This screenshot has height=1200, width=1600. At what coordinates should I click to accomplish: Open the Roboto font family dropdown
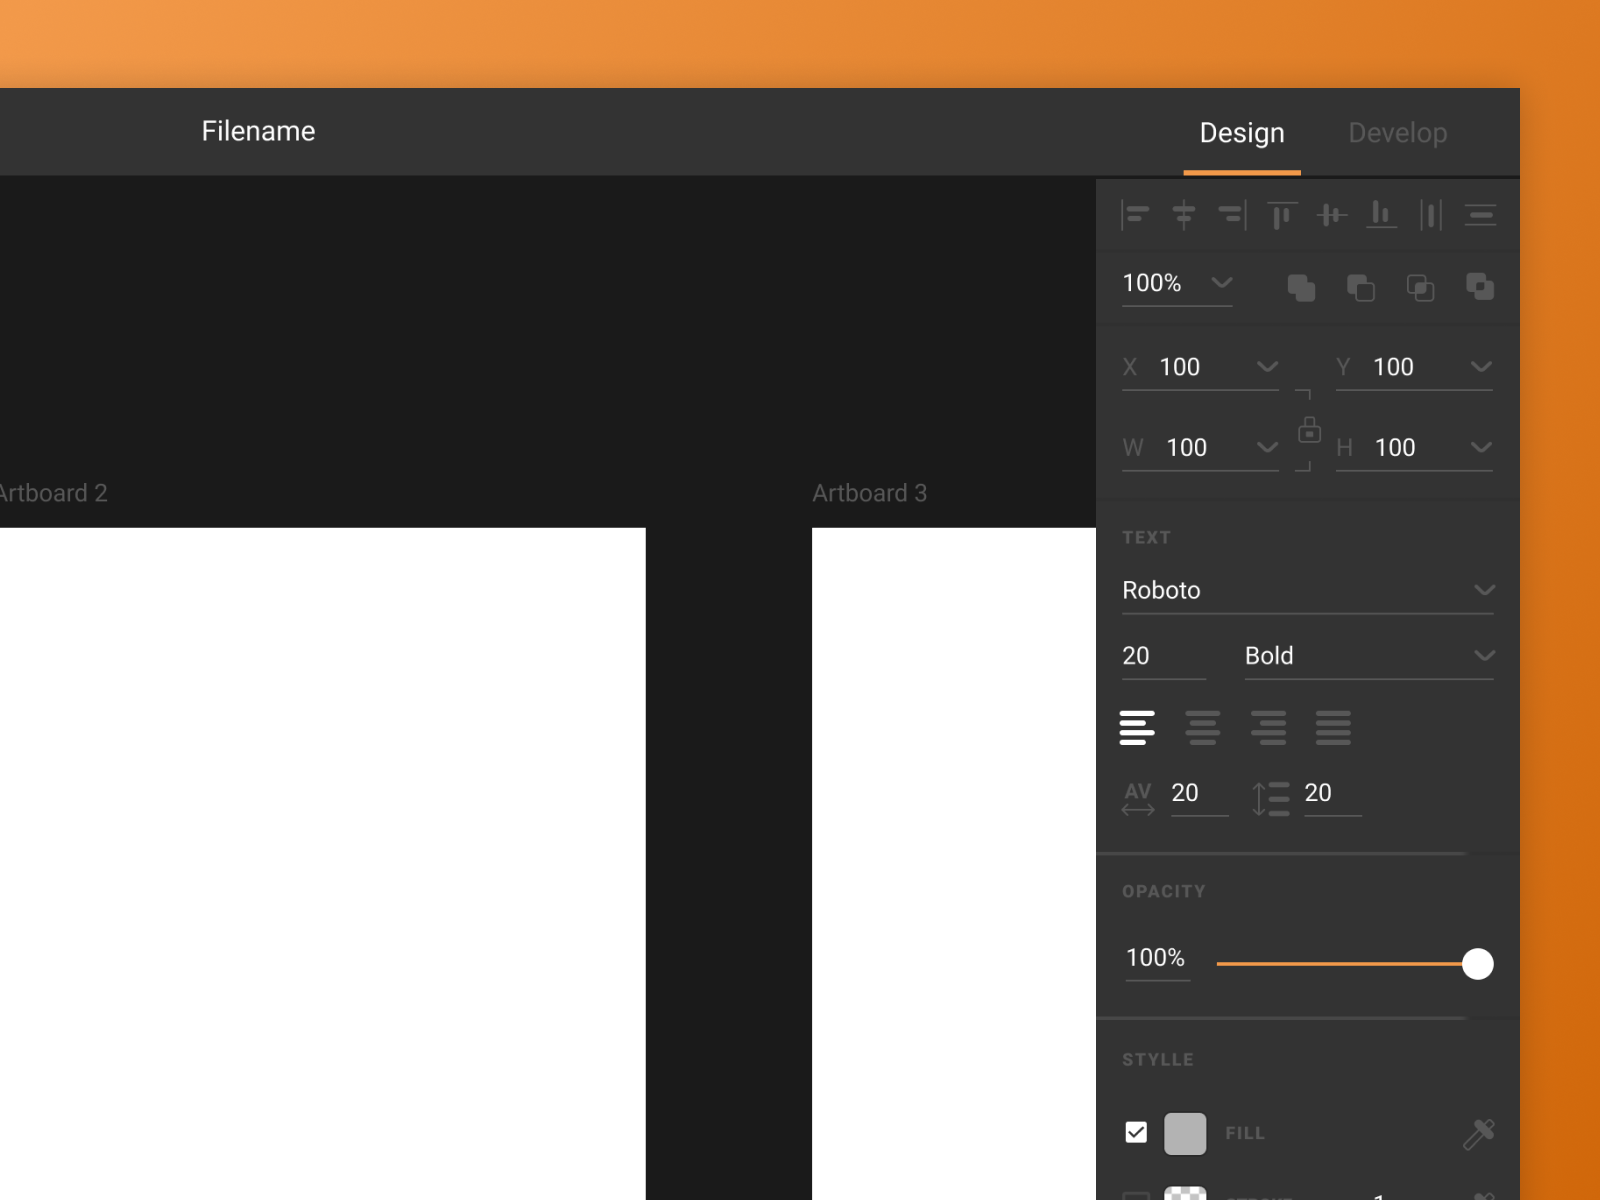point(1483,590)
